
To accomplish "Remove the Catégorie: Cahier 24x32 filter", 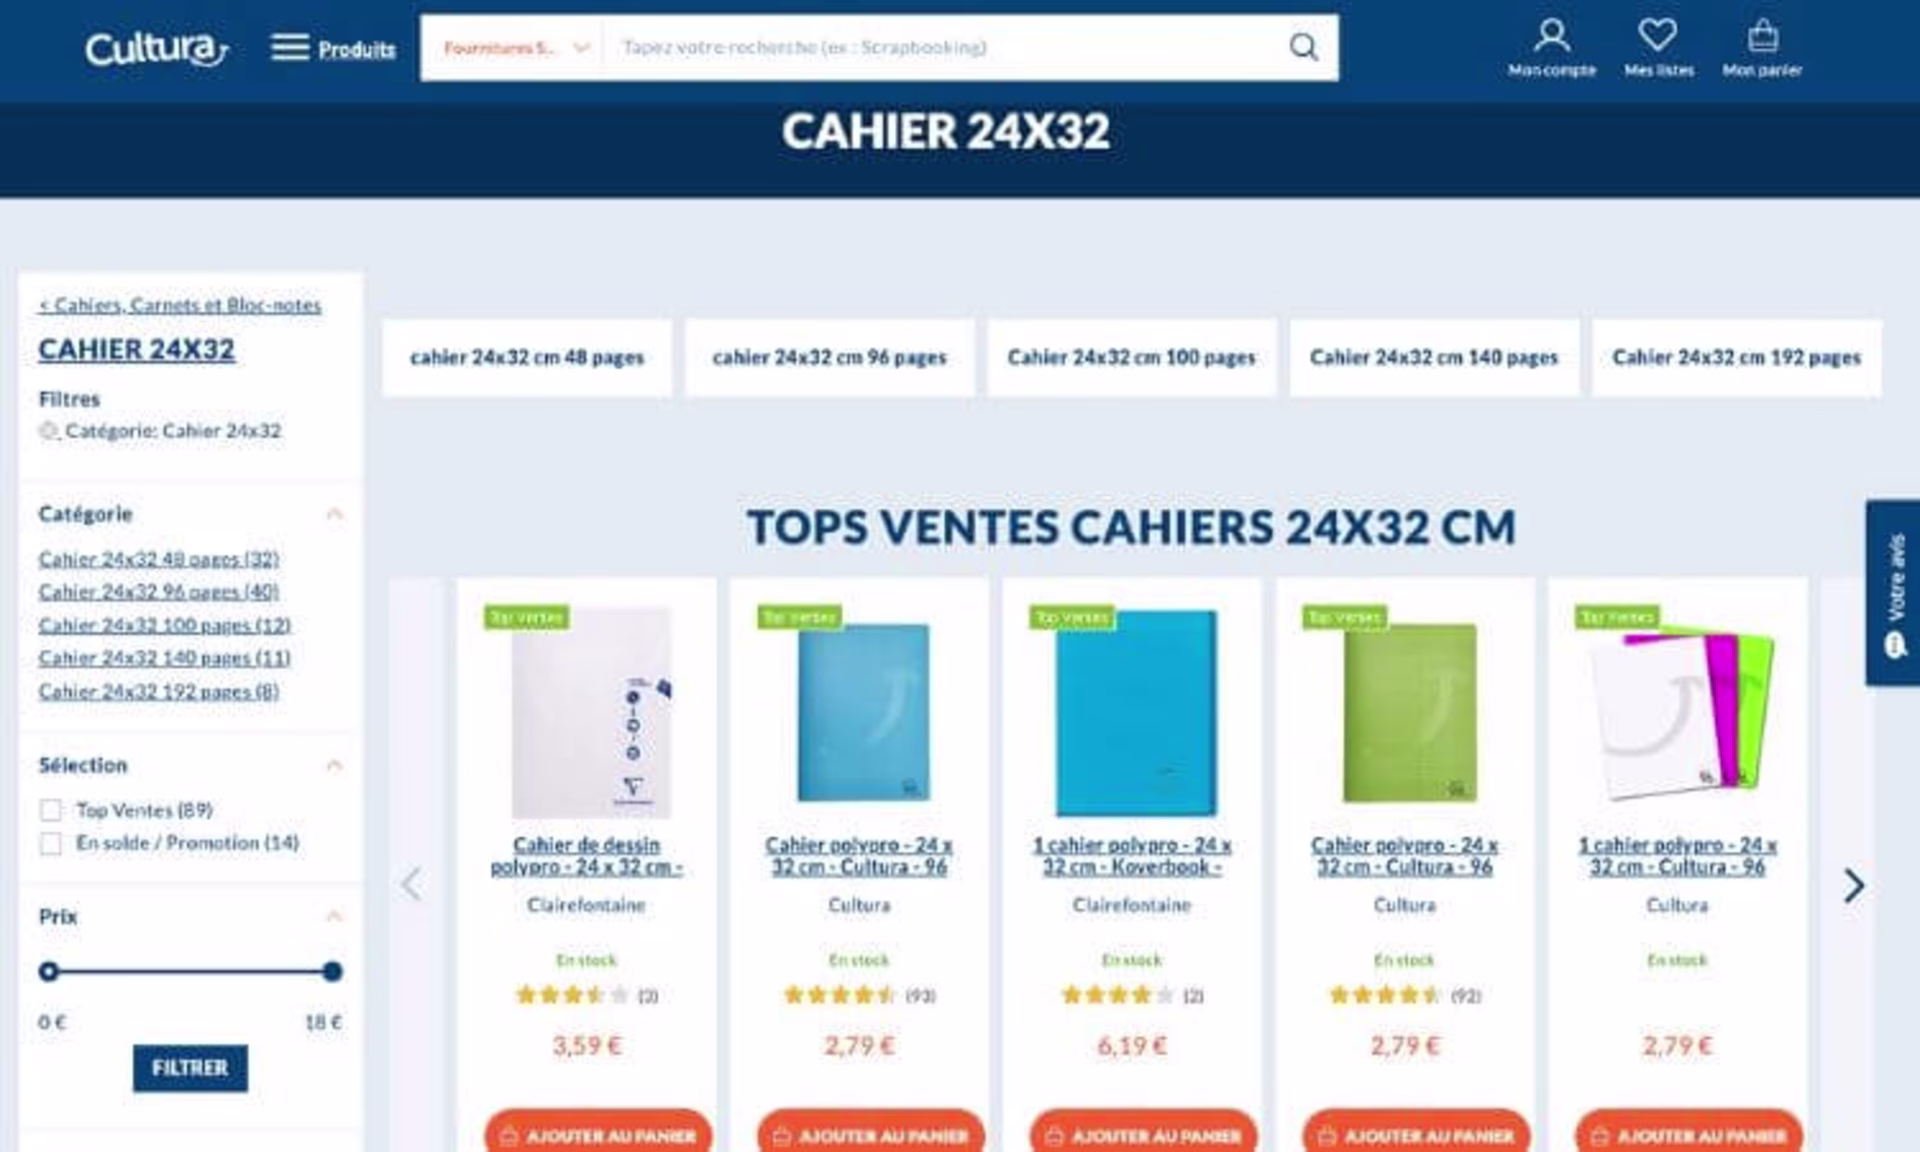I will coord(48,431).
